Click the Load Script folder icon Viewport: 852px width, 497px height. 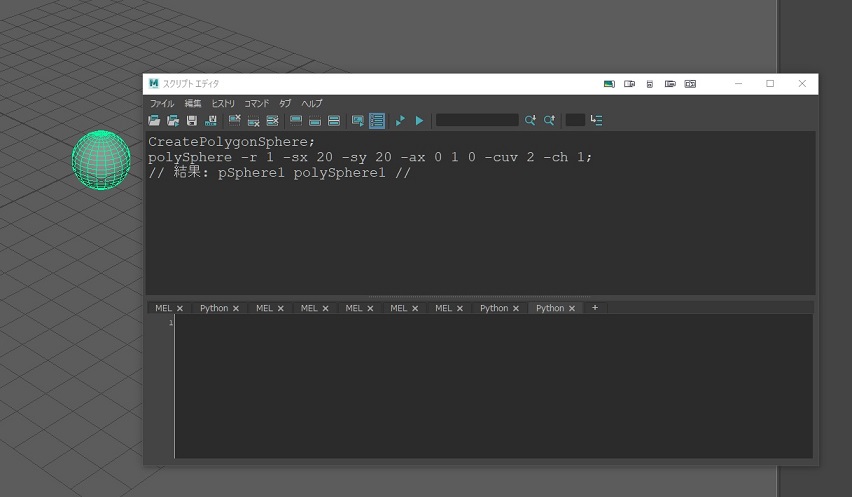[x=154, y=121]
